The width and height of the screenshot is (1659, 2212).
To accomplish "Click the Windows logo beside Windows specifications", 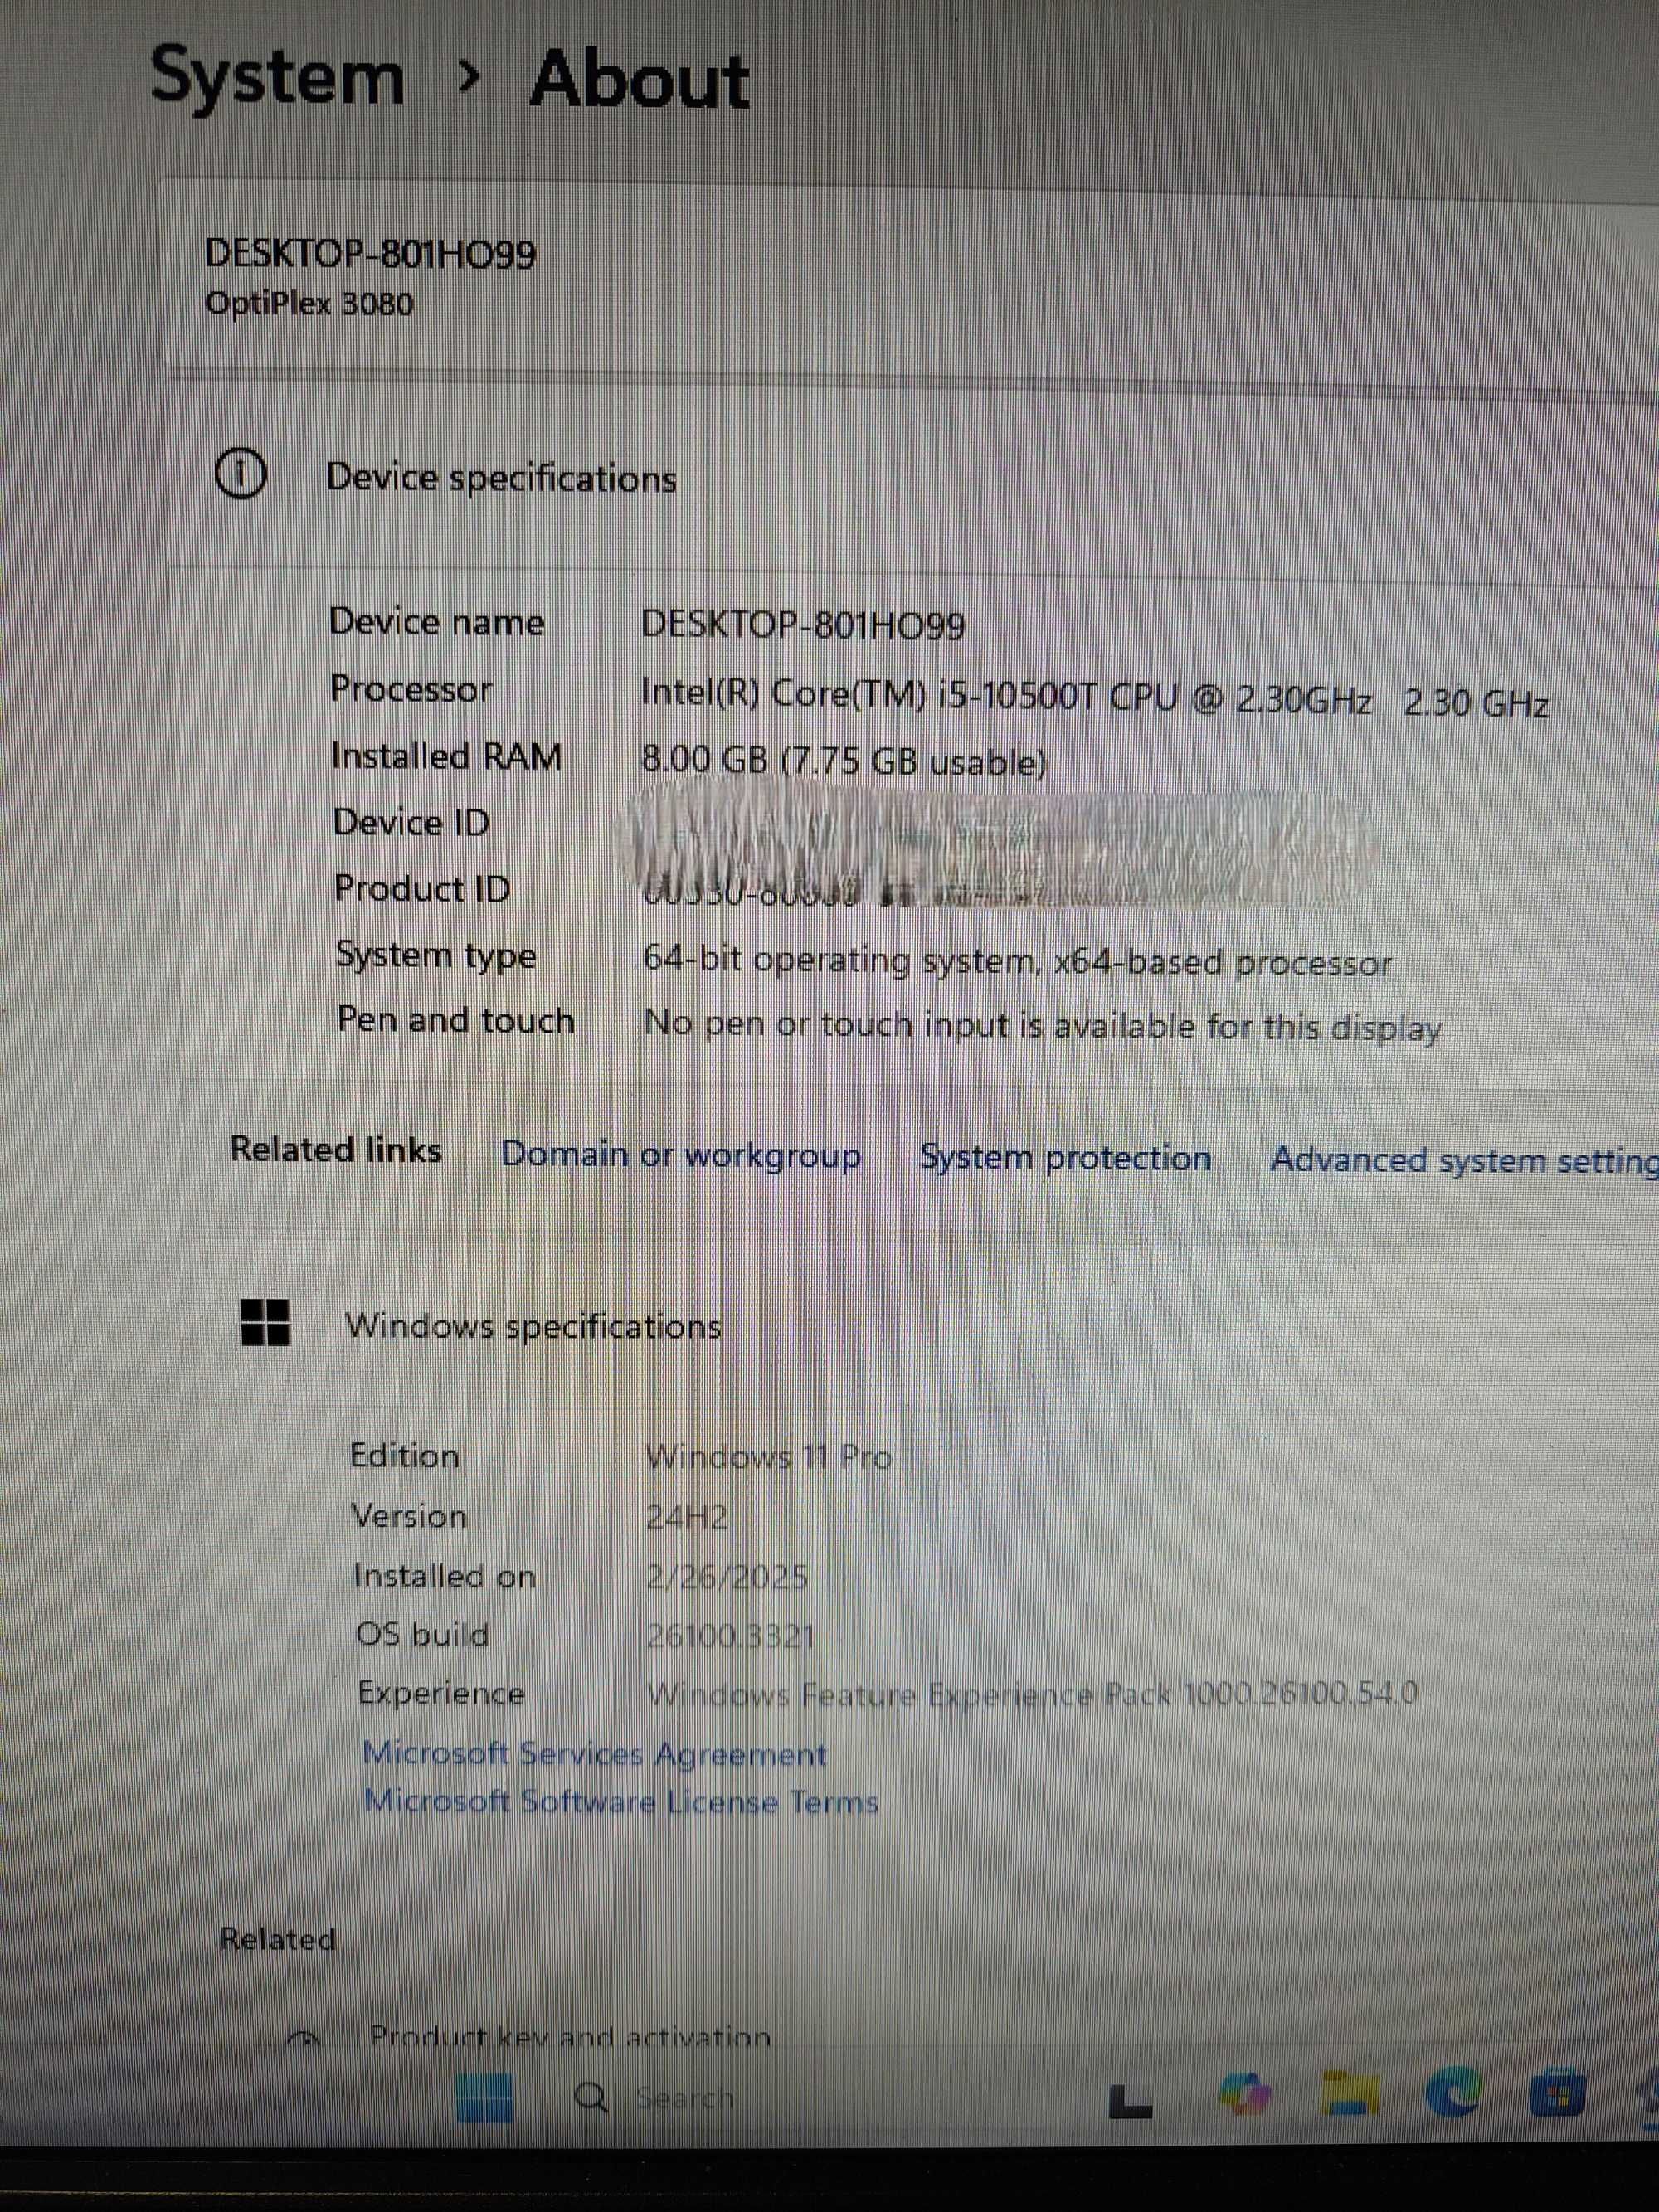I will click(x=266, y=1322).
